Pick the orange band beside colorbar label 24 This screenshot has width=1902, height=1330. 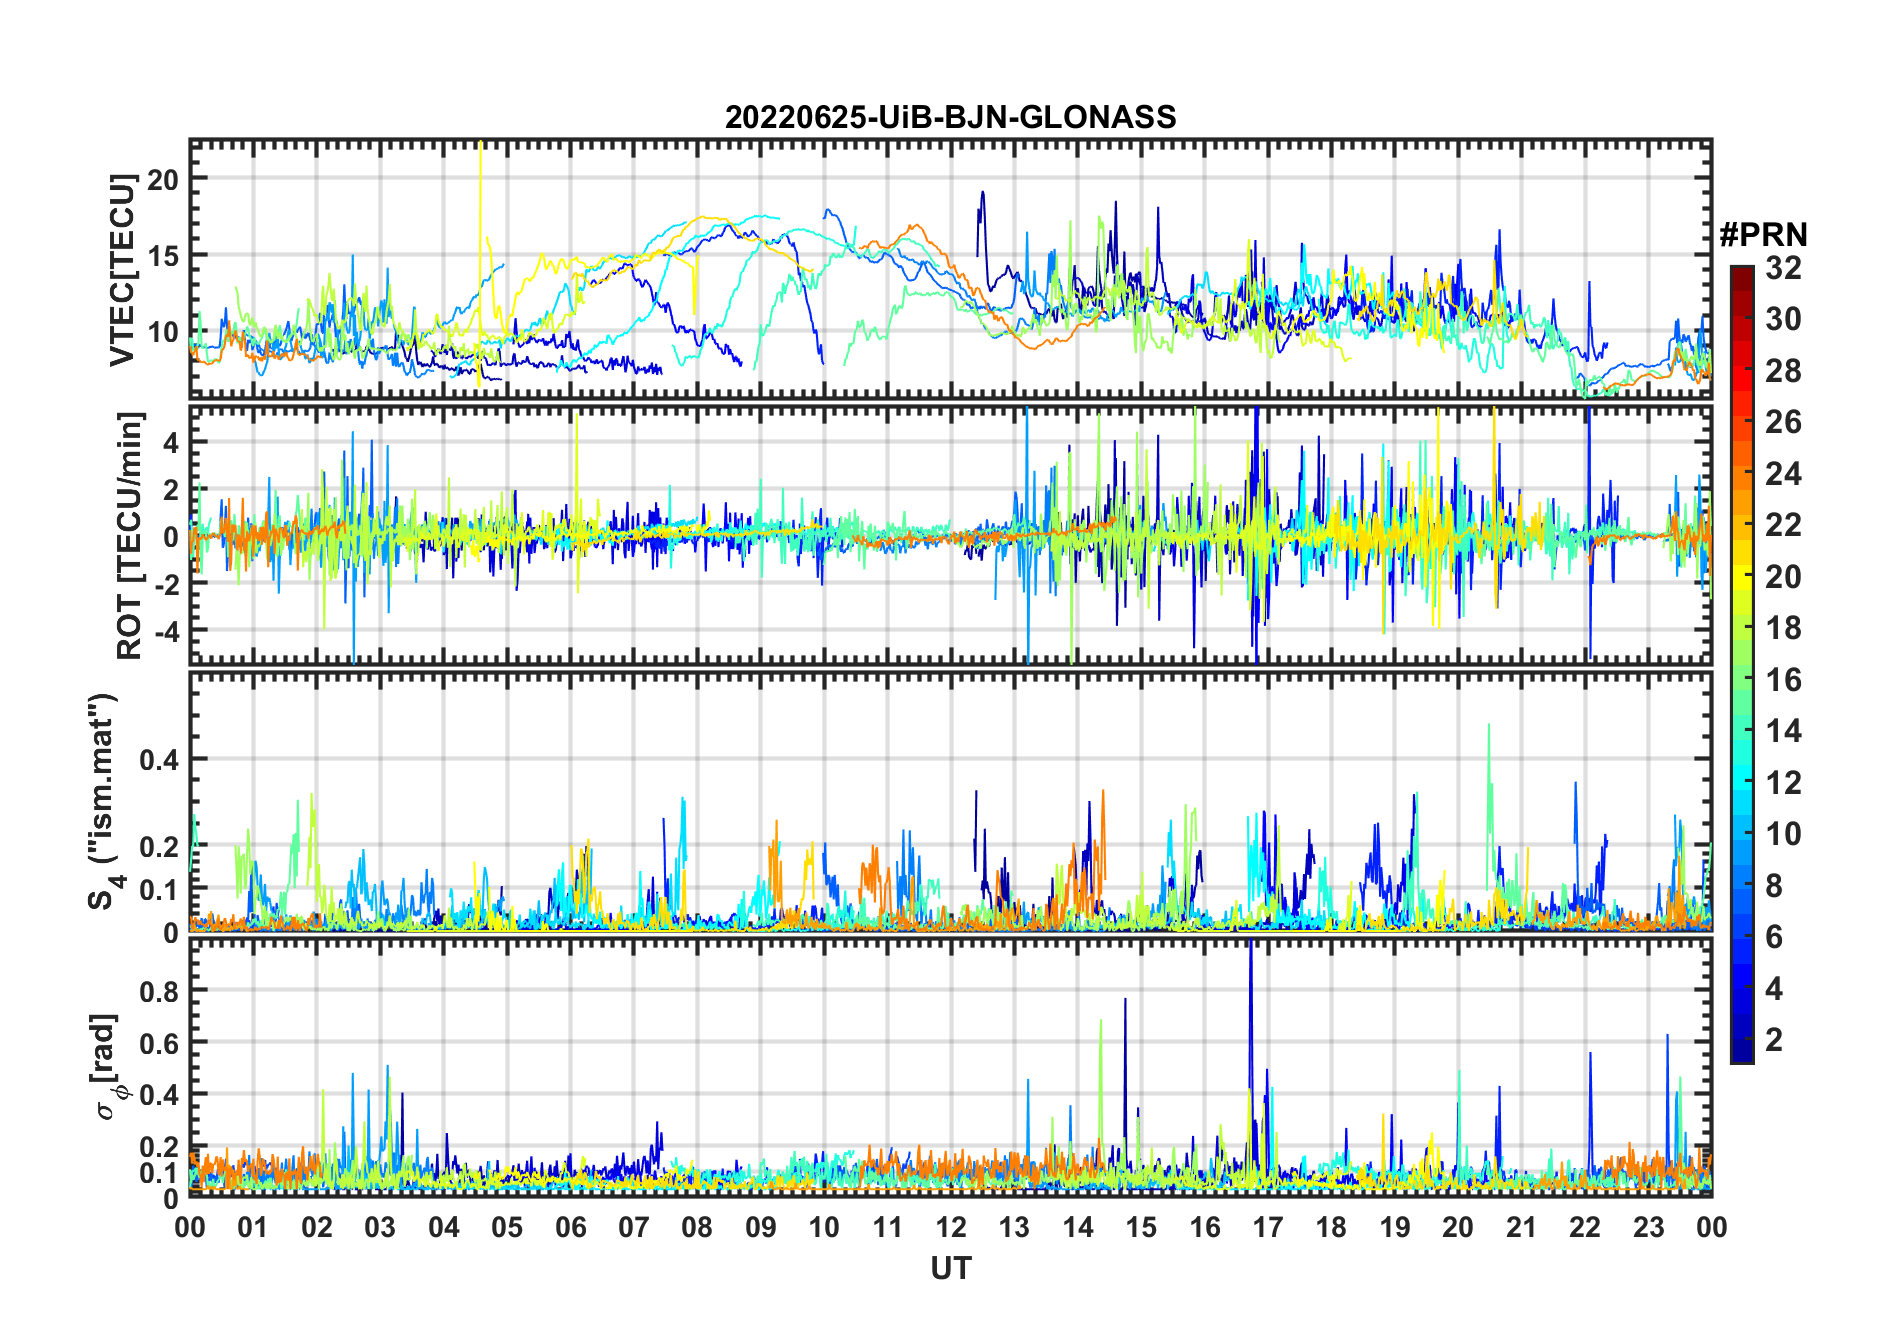coord(1742,474)
